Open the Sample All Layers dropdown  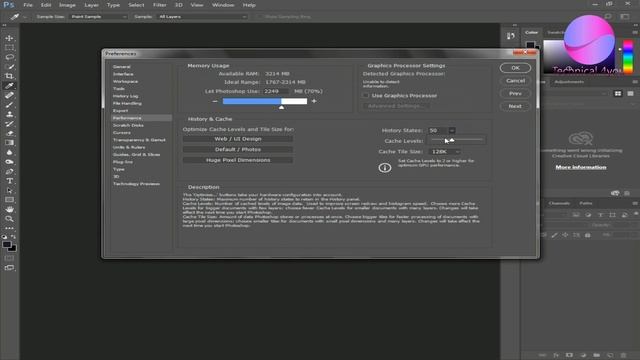[202, 17]
